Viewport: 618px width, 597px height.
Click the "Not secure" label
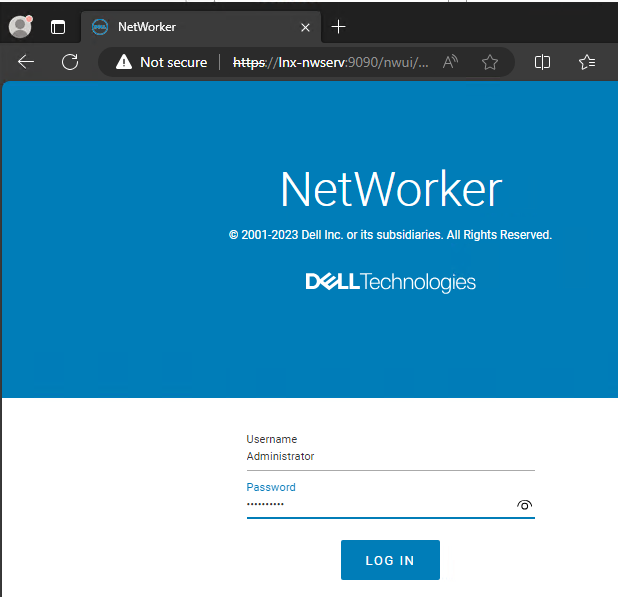(173, 62)
